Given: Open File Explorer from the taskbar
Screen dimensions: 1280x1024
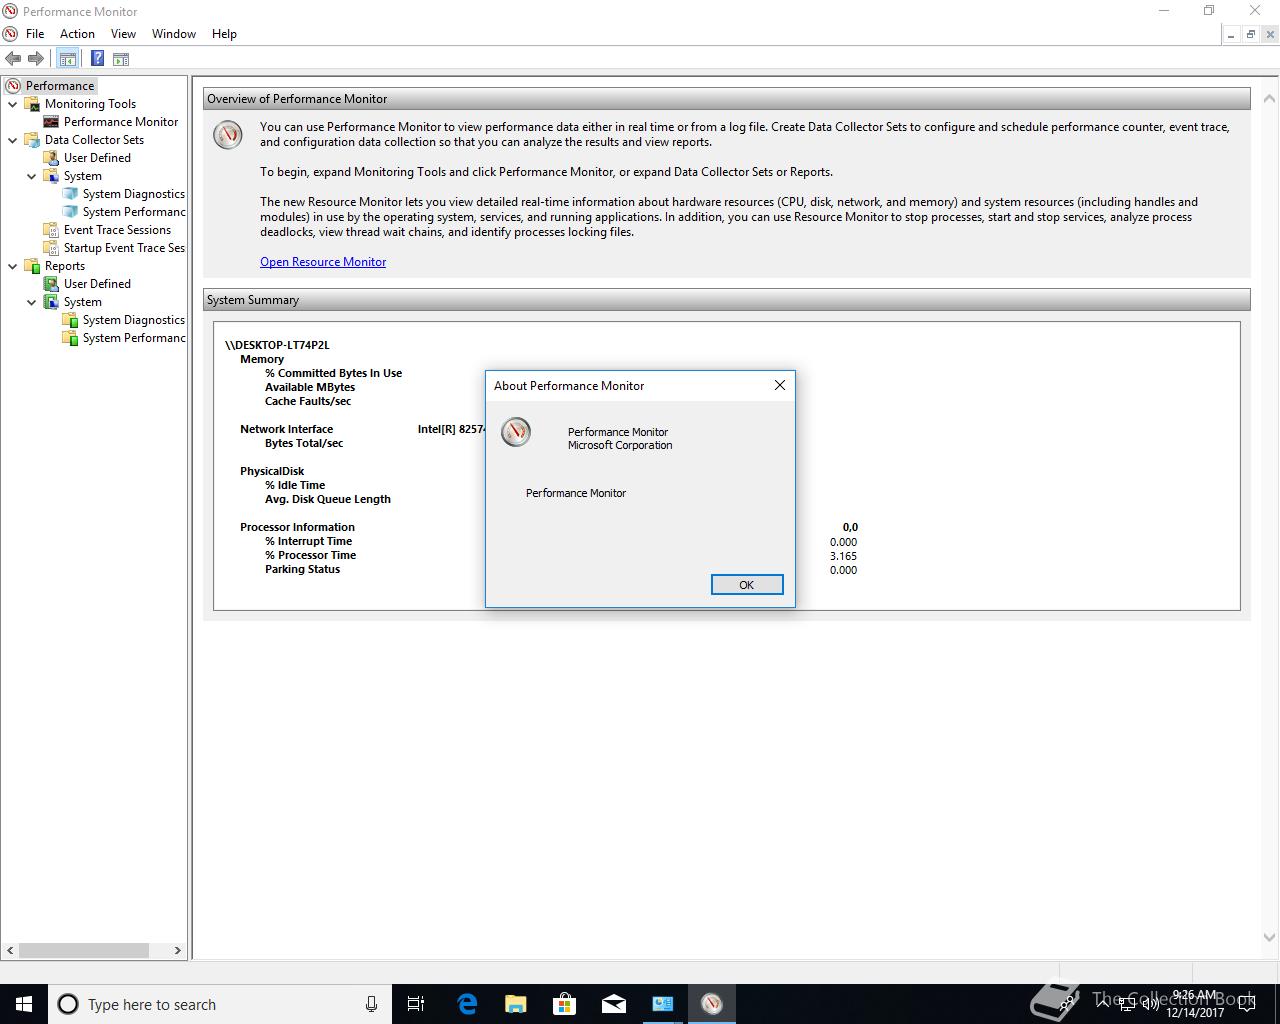Looking at the screenshot, I should pyautogui.click(x=515, y=1004).
